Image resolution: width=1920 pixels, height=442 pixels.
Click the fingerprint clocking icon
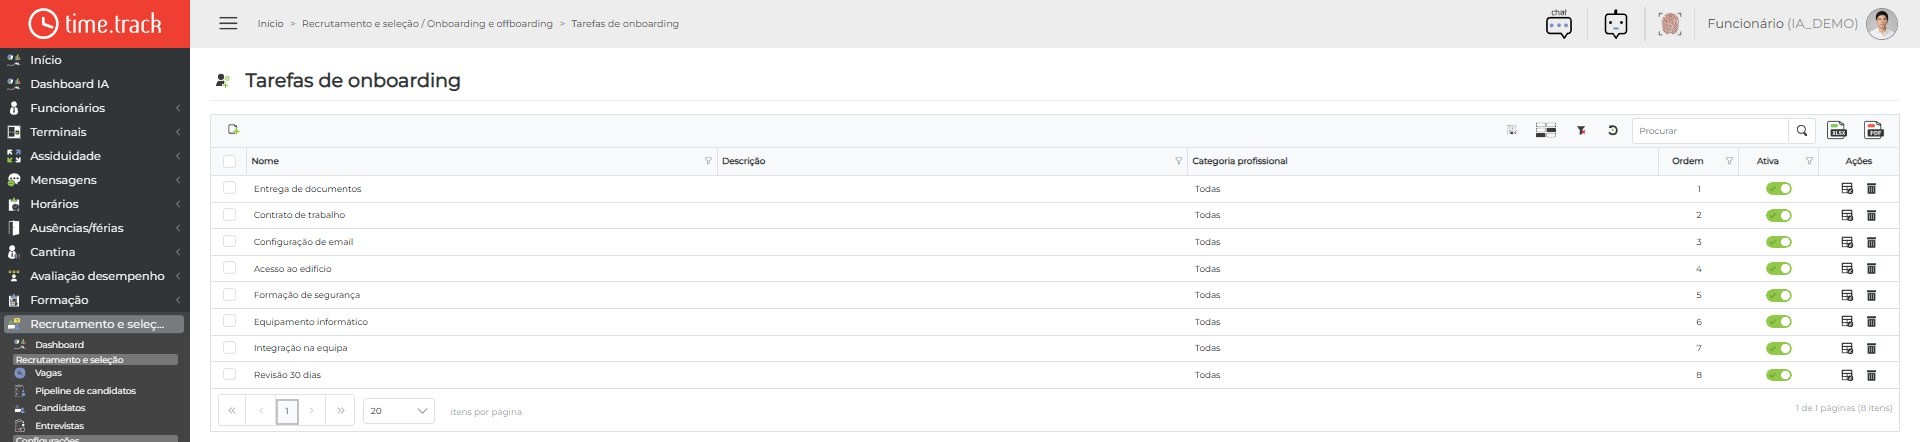[1670, 23]
